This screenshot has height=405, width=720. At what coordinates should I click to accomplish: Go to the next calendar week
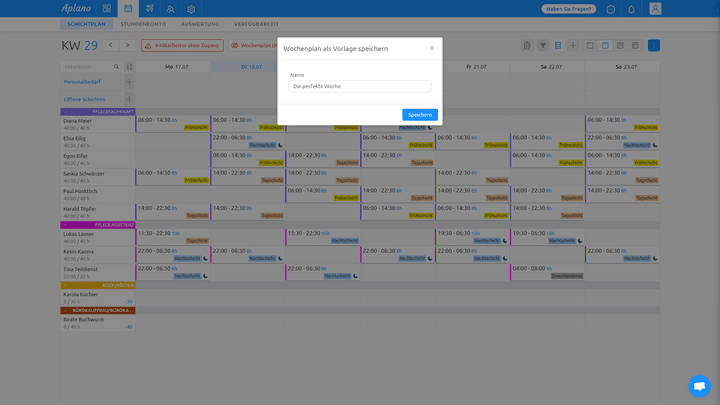pyautogui.click(x=127, y=45)
